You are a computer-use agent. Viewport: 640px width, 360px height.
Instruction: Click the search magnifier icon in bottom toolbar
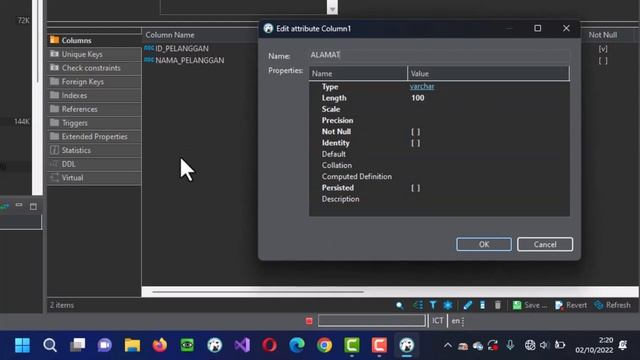400,305
